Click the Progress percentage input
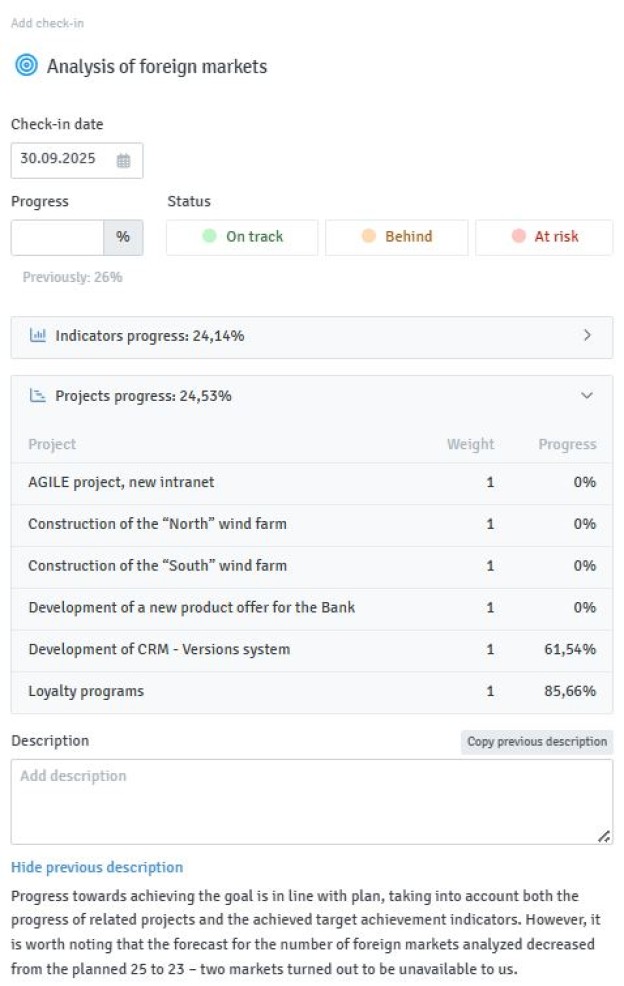624x986 pixels. coord(57,237)
